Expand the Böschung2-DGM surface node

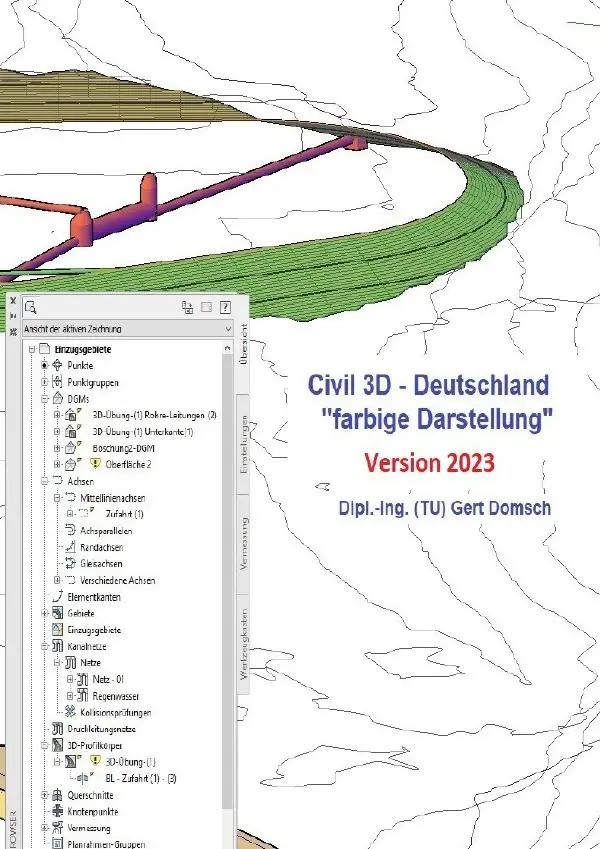57,448
